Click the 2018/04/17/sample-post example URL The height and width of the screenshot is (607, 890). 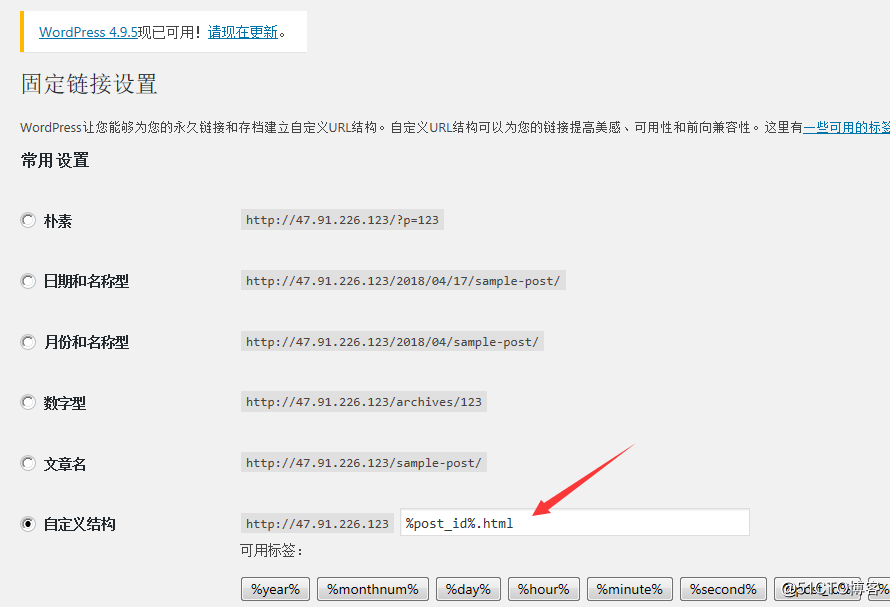[403, 281]
